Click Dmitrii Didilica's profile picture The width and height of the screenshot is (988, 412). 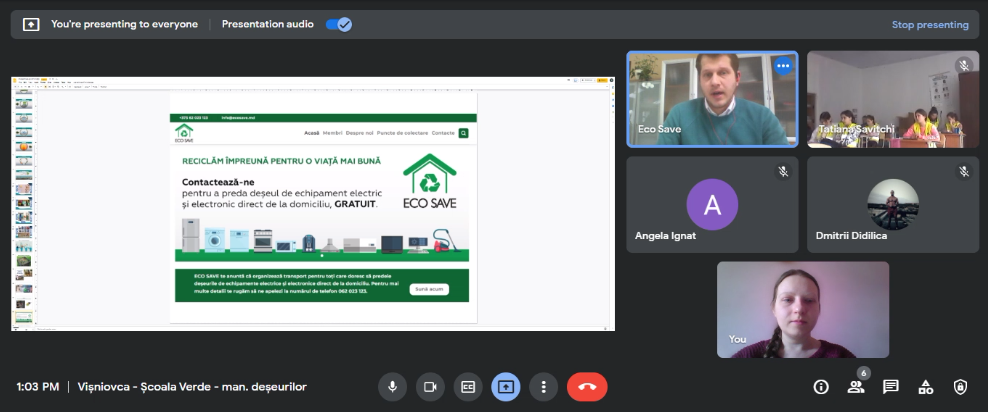click(893, 205)
